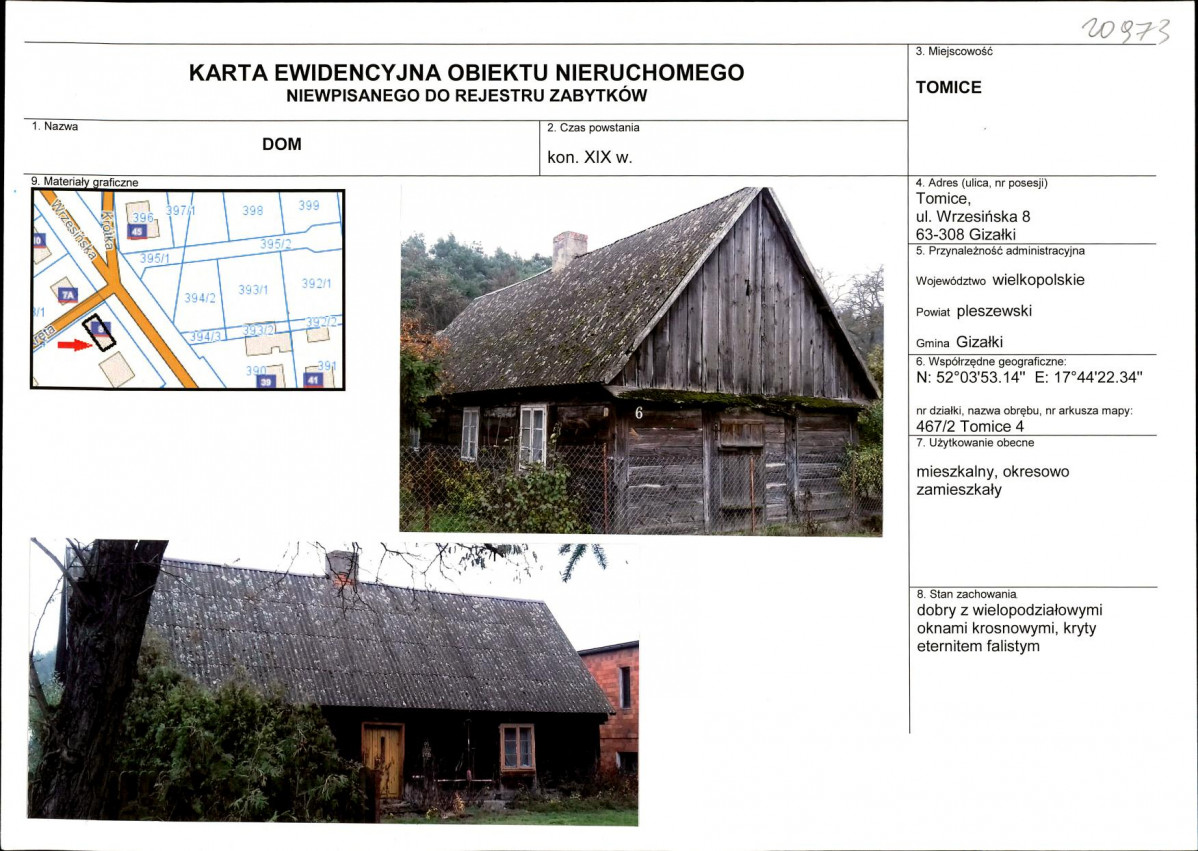Screen dimensions: 1198x851
Task: Click the '8. Stan zachowania' label
Action: (x=966, y=594)
